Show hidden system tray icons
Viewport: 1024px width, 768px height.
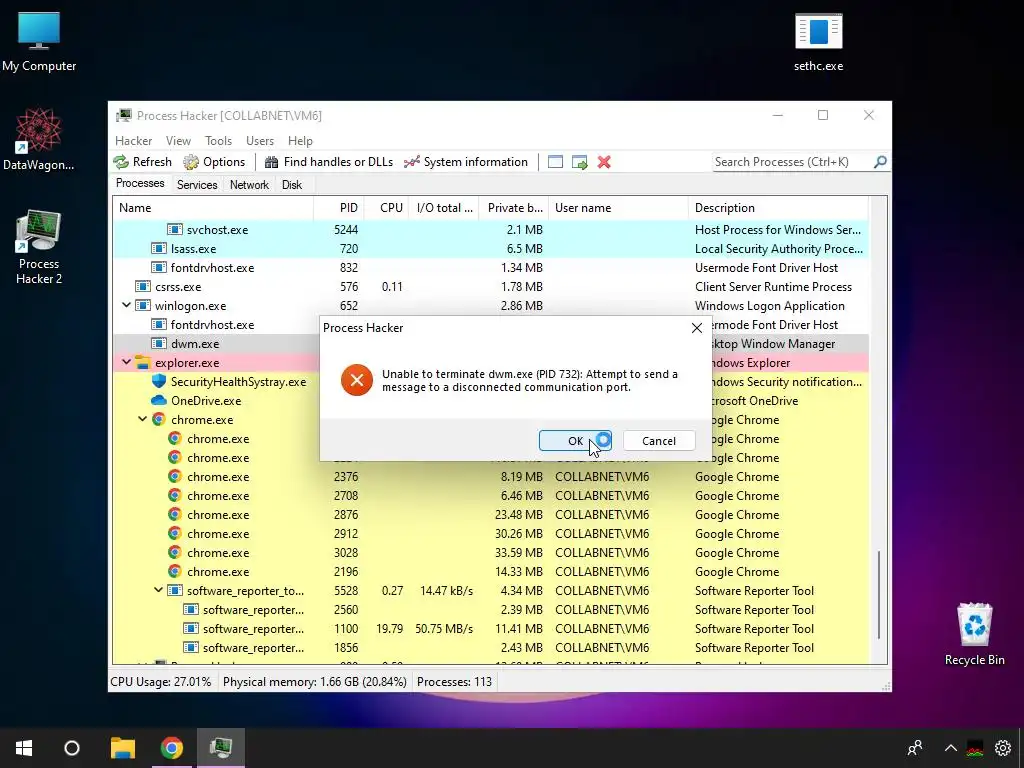[x=950, y=748]
